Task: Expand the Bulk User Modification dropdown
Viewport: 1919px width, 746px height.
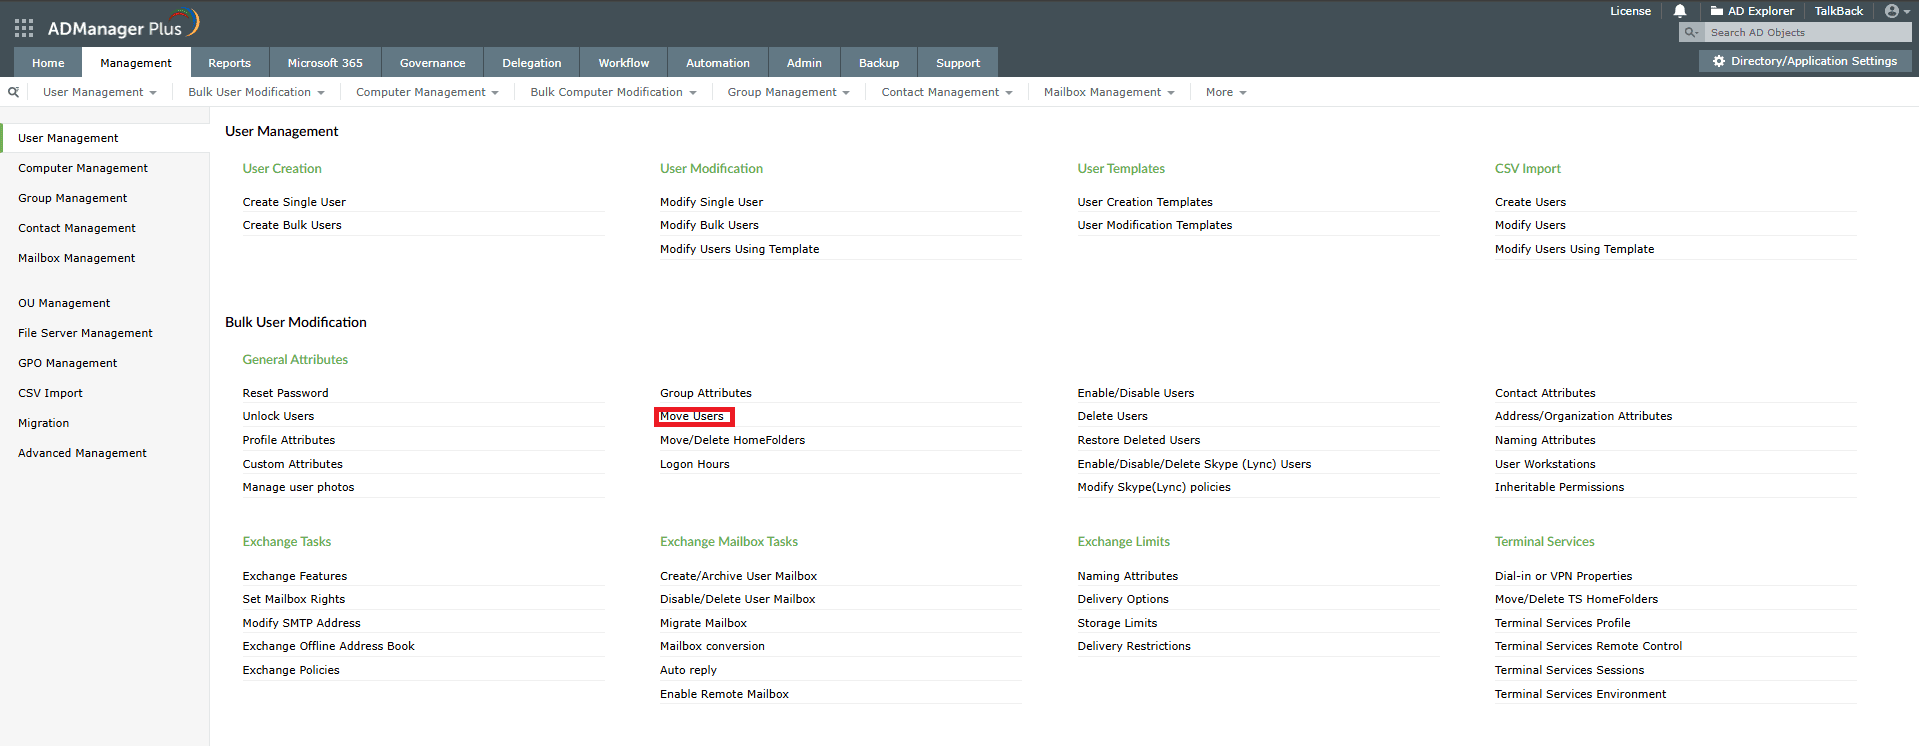Action: (x=256, y=92)
